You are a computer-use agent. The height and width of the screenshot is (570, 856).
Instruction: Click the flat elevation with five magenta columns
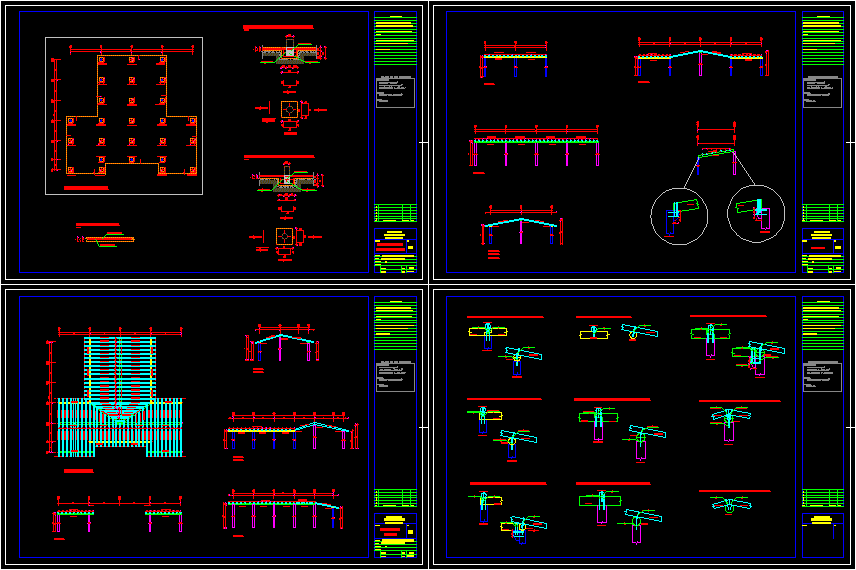536,148
